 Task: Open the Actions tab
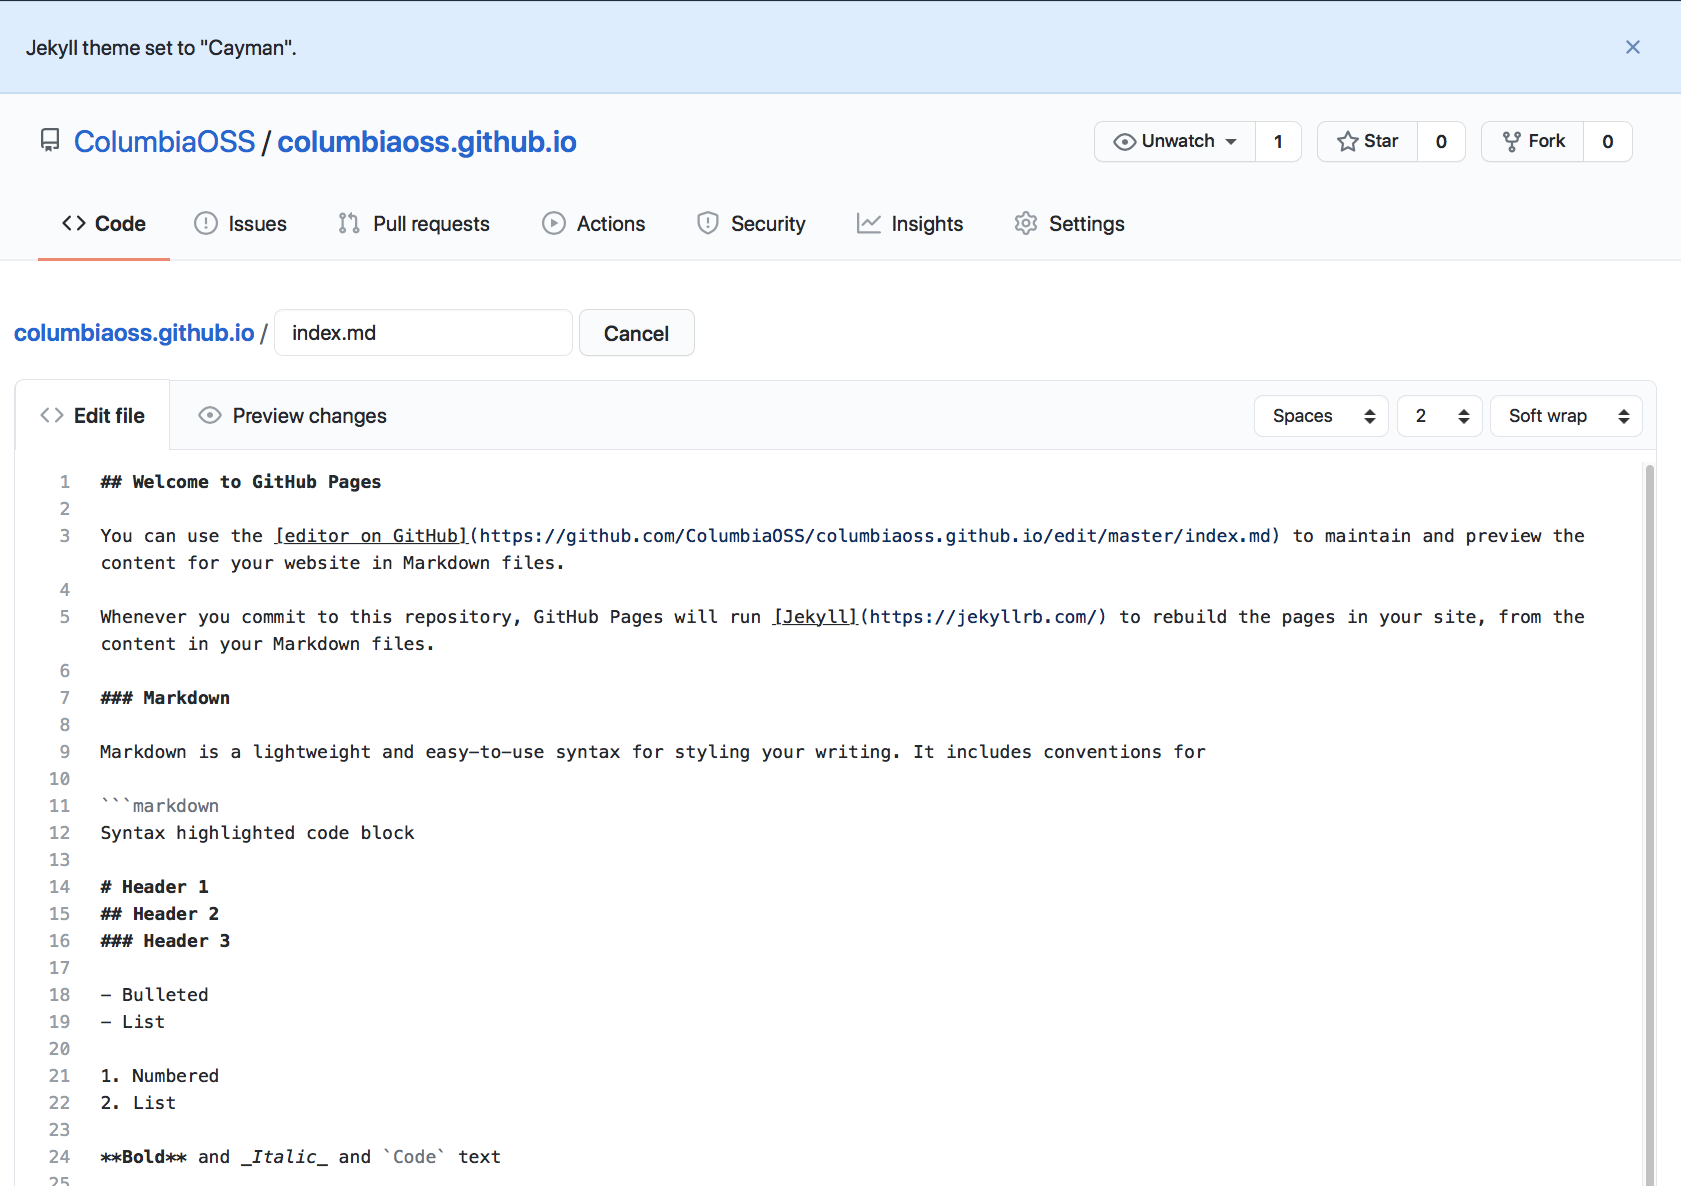coord(594,224)
